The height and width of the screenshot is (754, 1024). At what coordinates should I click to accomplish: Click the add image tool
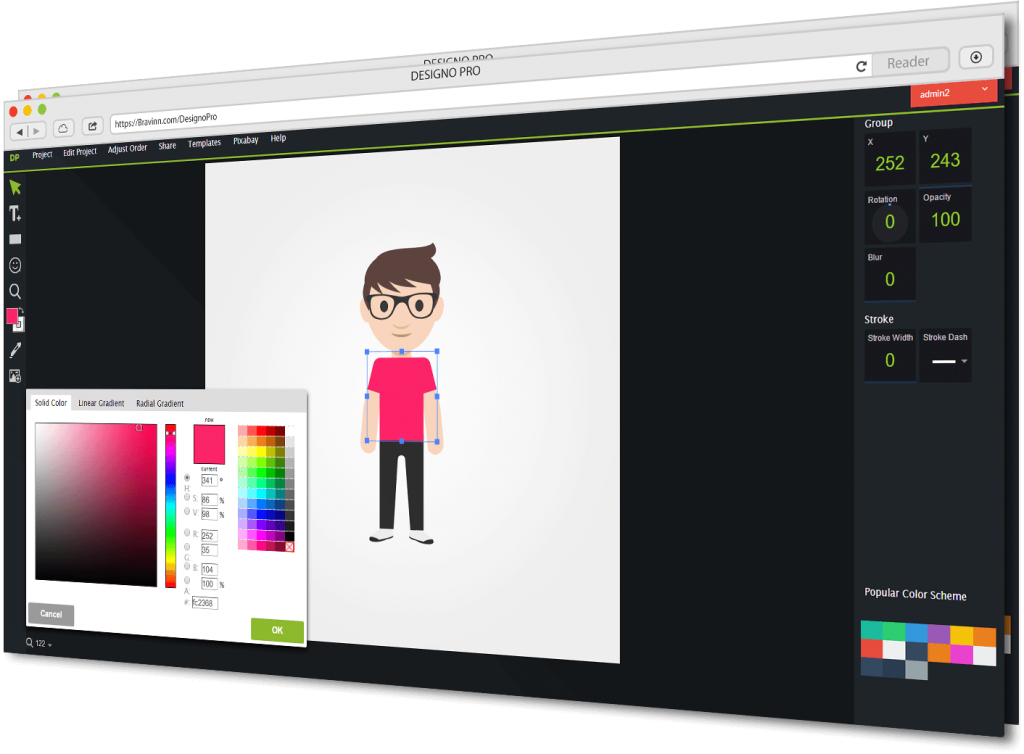15,376
